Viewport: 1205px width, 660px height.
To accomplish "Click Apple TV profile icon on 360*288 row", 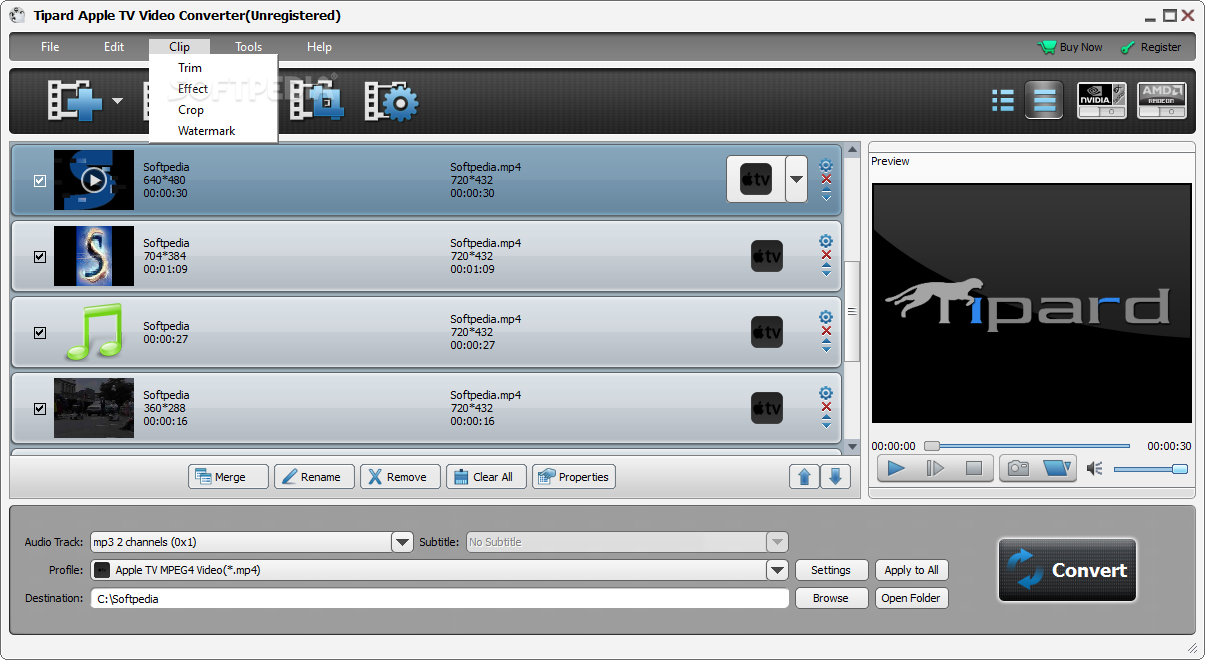I will pyautogui.click(x=766, y=408).
